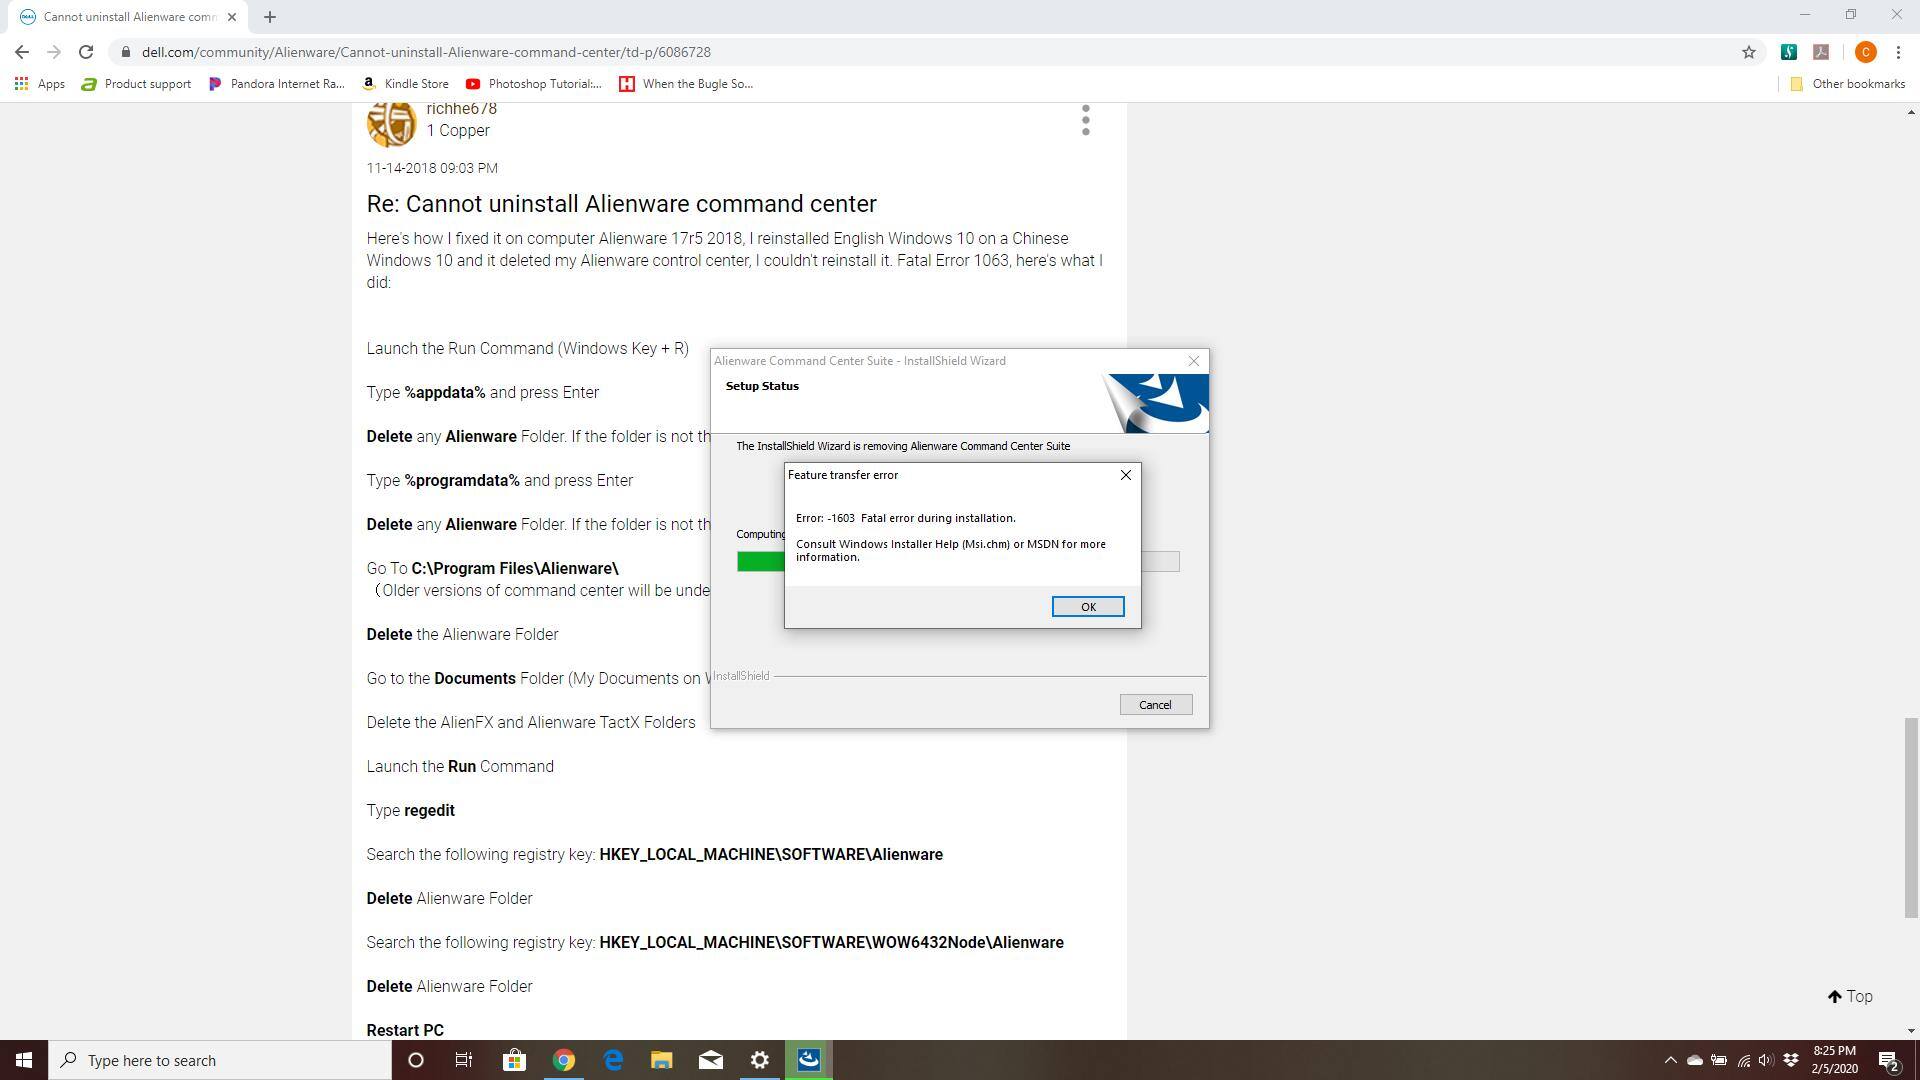Open the Apps bookmarks shortcut

(x=40, y=84)
